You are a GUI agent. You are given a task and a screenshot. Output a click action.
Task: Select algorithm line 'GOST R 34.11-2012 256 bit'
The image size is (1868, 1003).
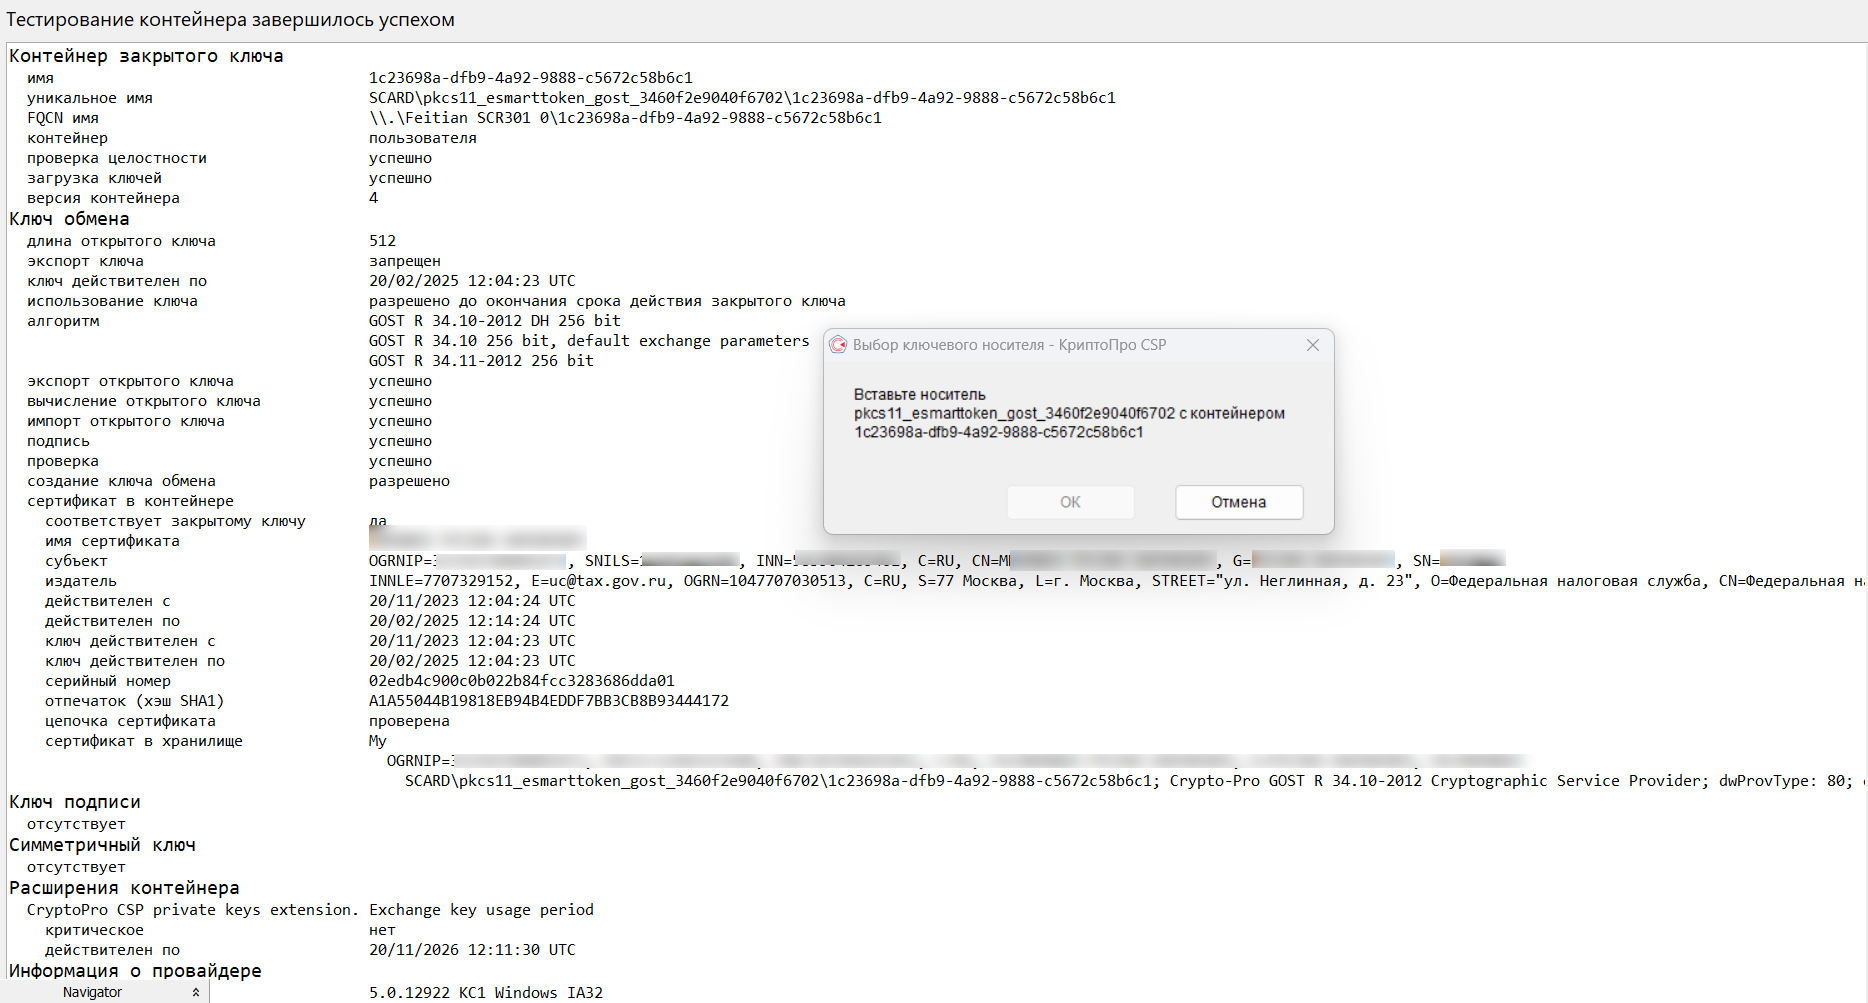[x=481, y=361]
